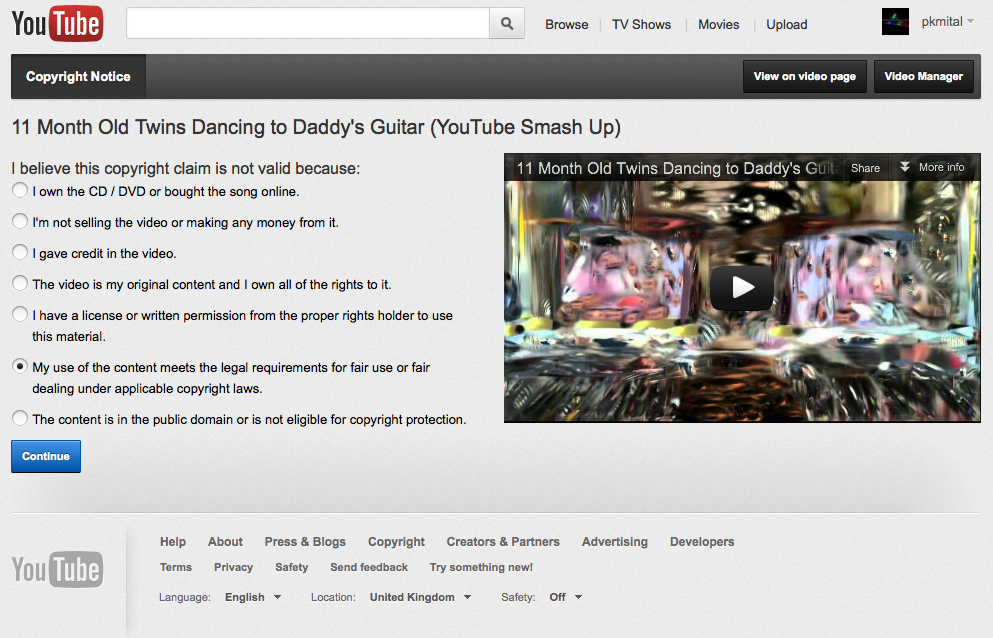Screen dimensions: 993x638
Task: Open the Video Manager button
Action: tap(923, 76)
